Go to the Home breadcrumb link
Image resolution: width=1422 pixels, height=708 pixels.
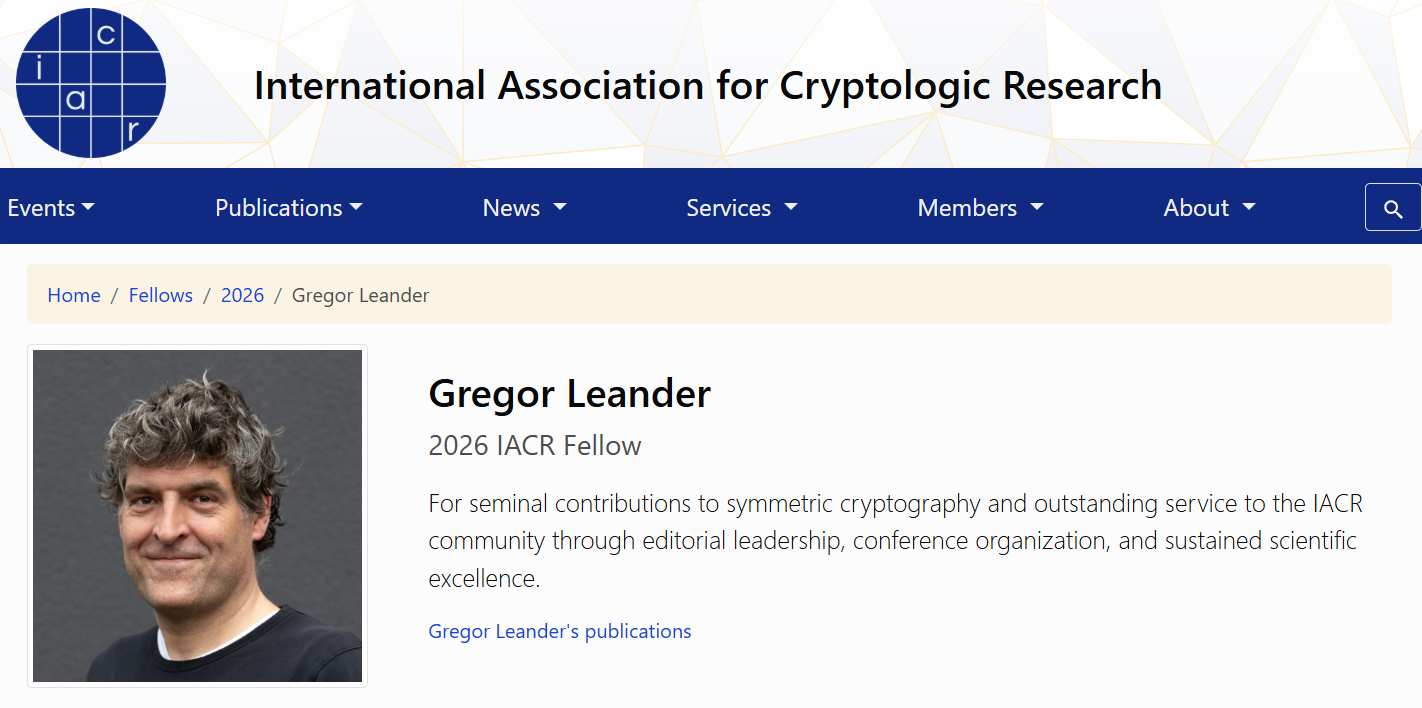tap(74, 295)
